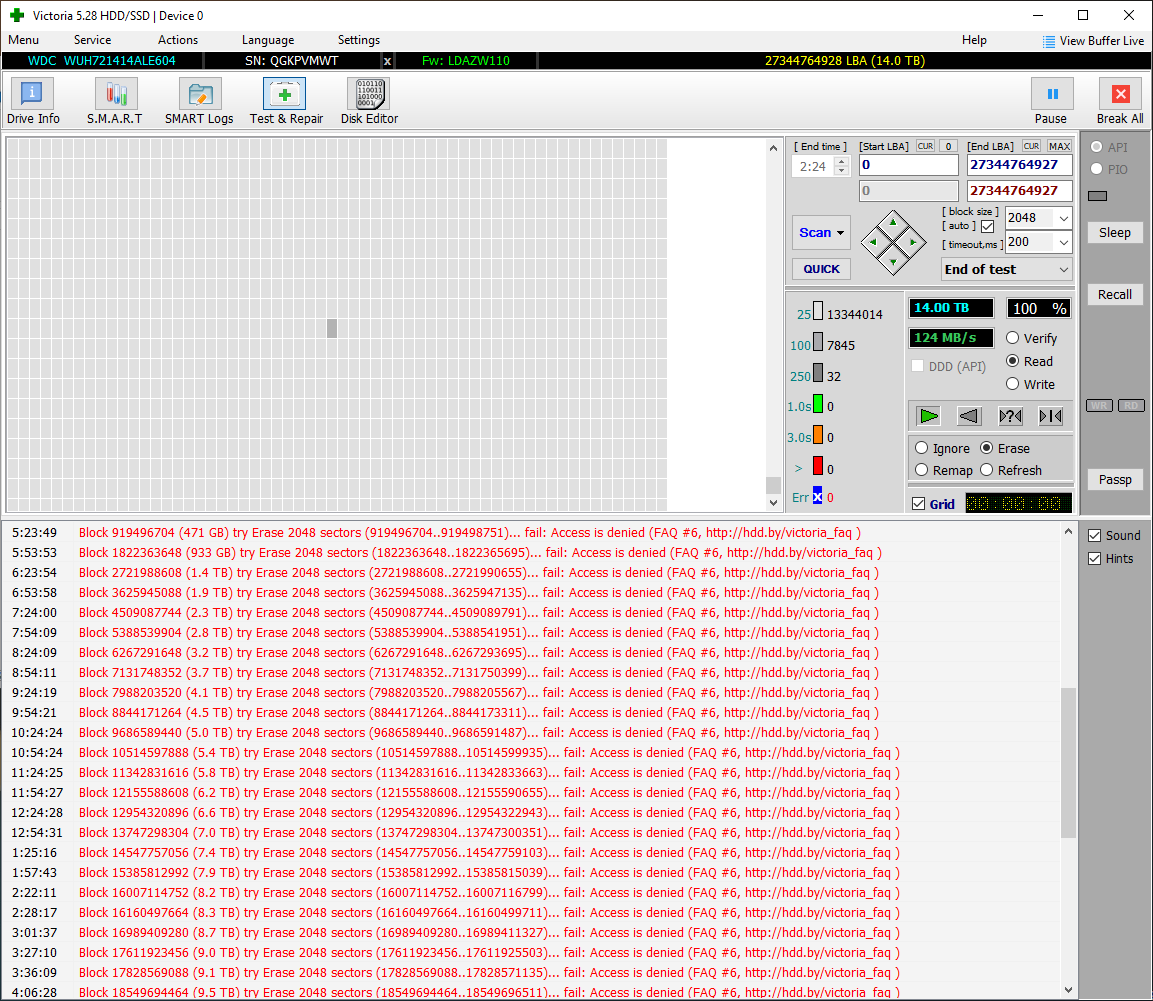Image resolution: width=1153 pixels, height=1001 pixels.
Task: Click the Passp button
Action: click(1115, 480)
